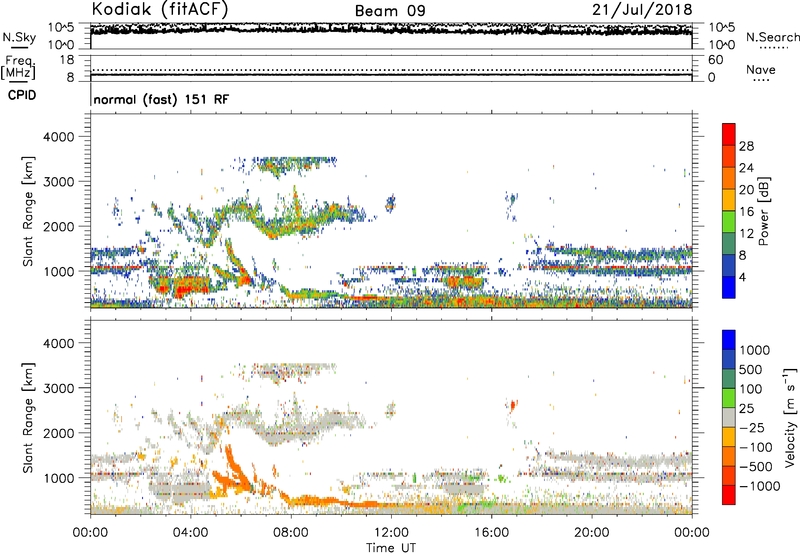Click the Slant Range label of velocity panel
800x554 pixels.
pyautogui.click(x=28, y=417)
